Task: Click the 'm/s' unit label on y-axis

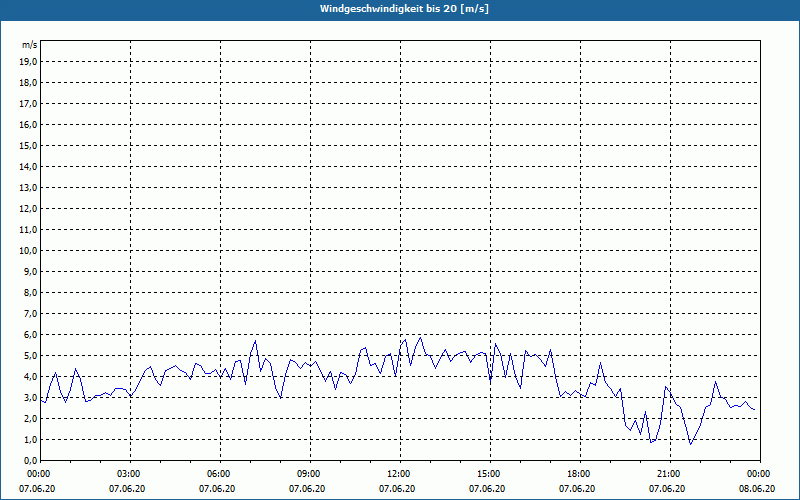Action: 29,45
